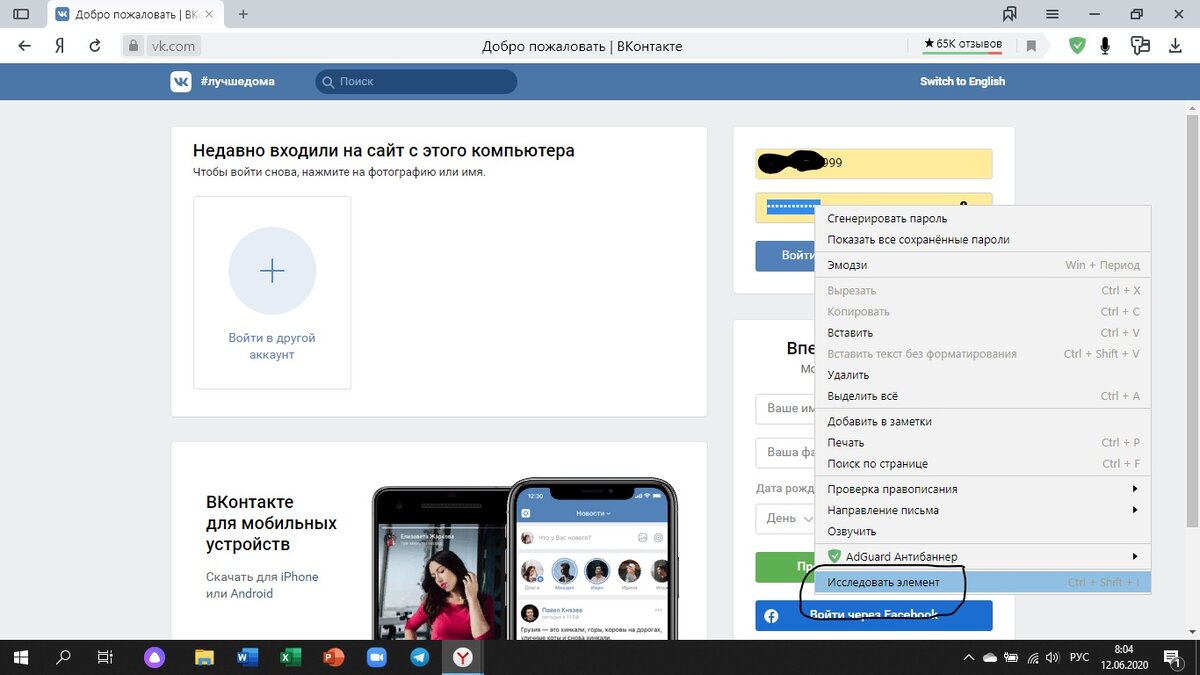Switch to English language link
The height and width of the screenshot is (675, 1200).
click(x=962, y=81)
